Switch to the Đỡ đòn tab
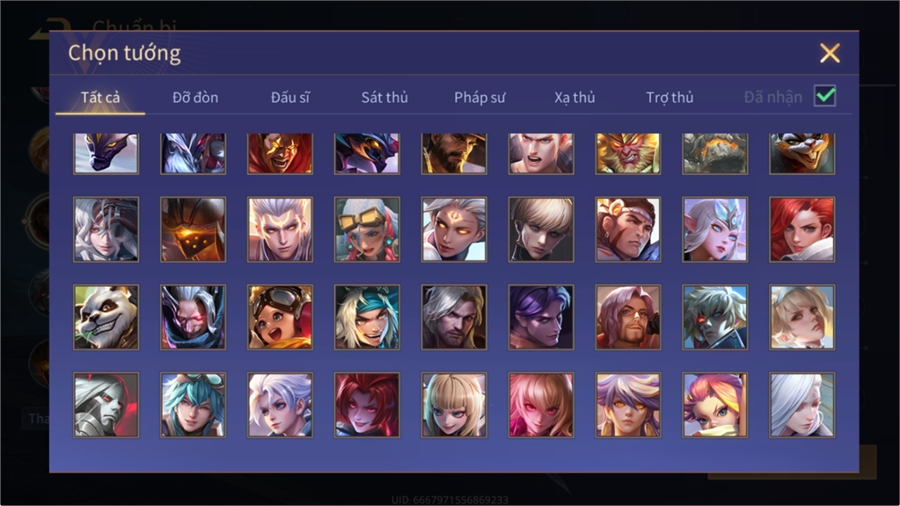 click(195, 98)
